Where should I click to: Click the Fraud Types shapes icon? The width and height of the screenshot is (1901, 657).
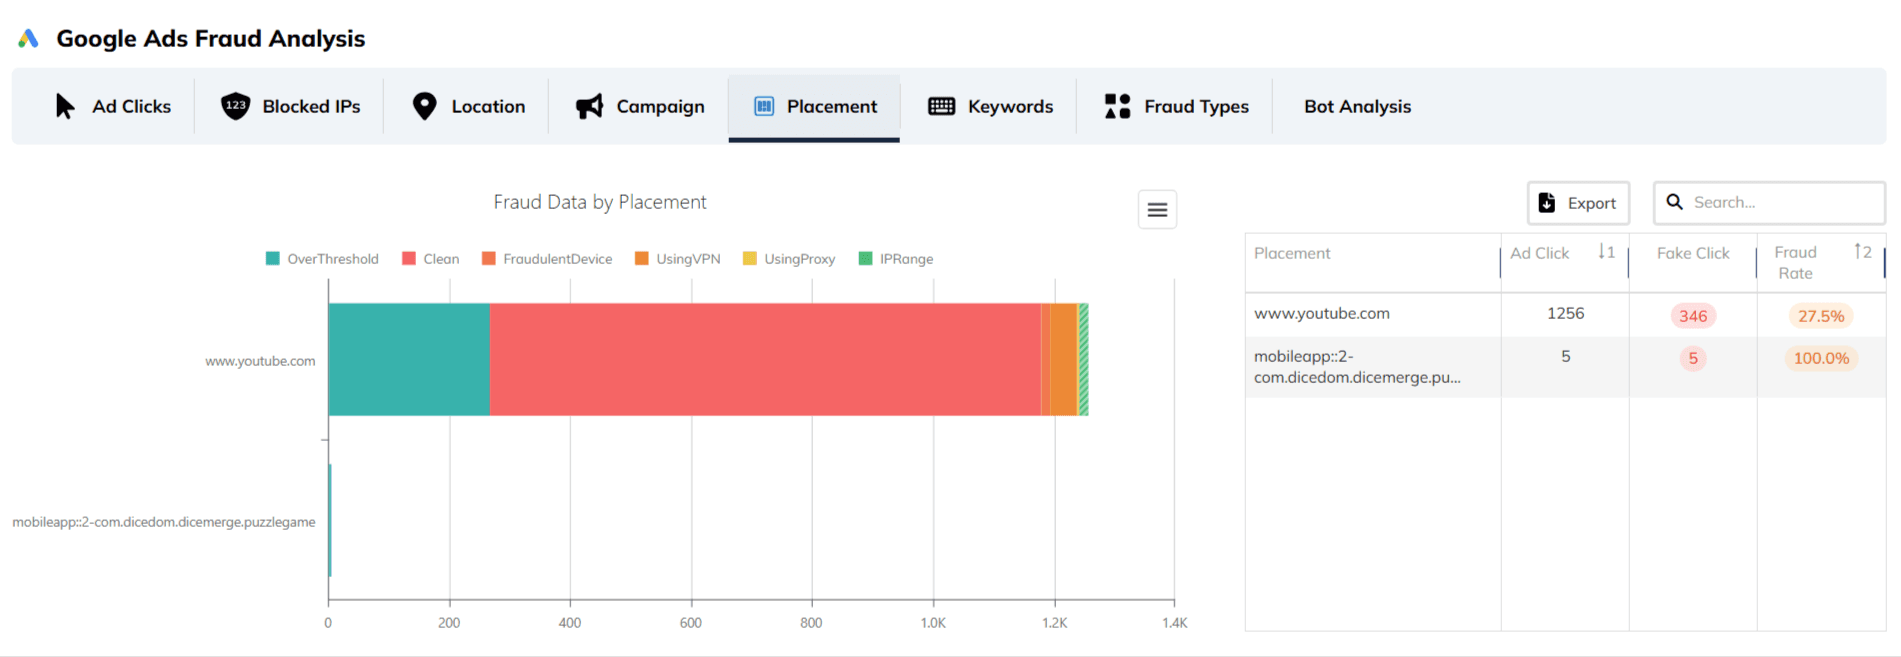1117,106
